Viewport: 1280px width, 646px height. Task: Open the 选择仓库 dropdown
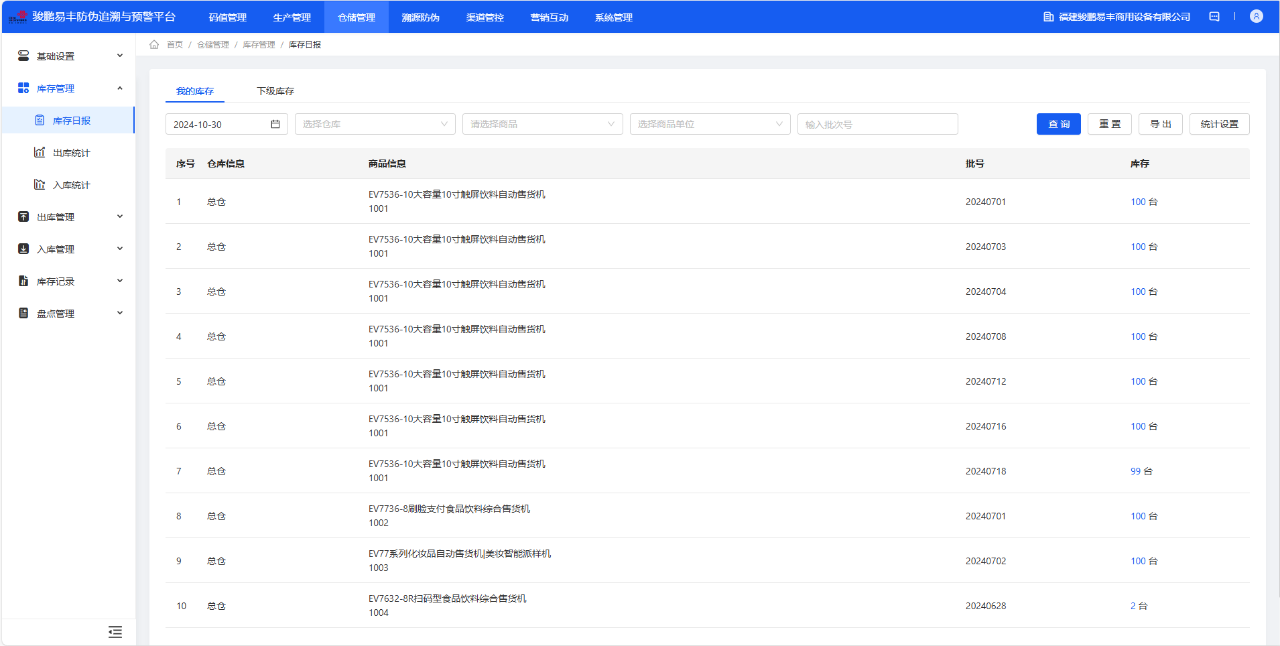coord(375,124)
